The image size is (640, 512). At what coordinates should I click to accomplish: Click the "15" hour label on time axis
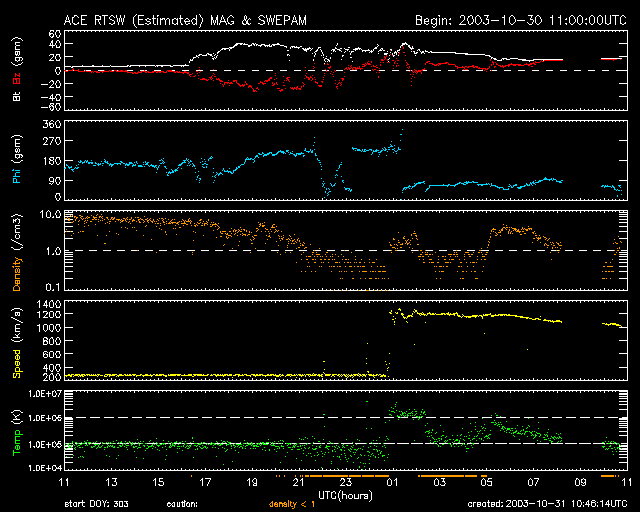pos(158,482)
